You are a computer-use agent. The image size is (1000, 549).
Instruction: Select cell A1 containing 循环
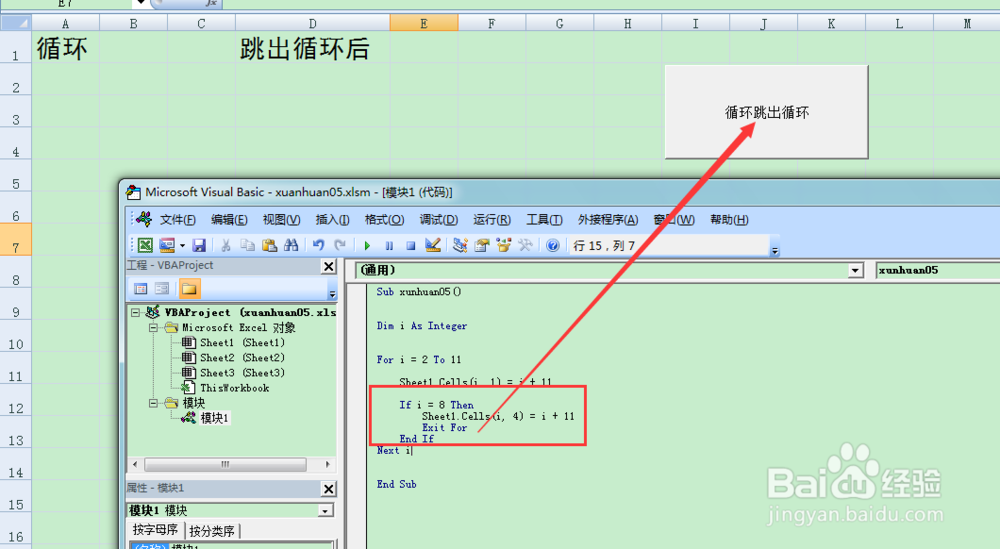tap(66, 47)
